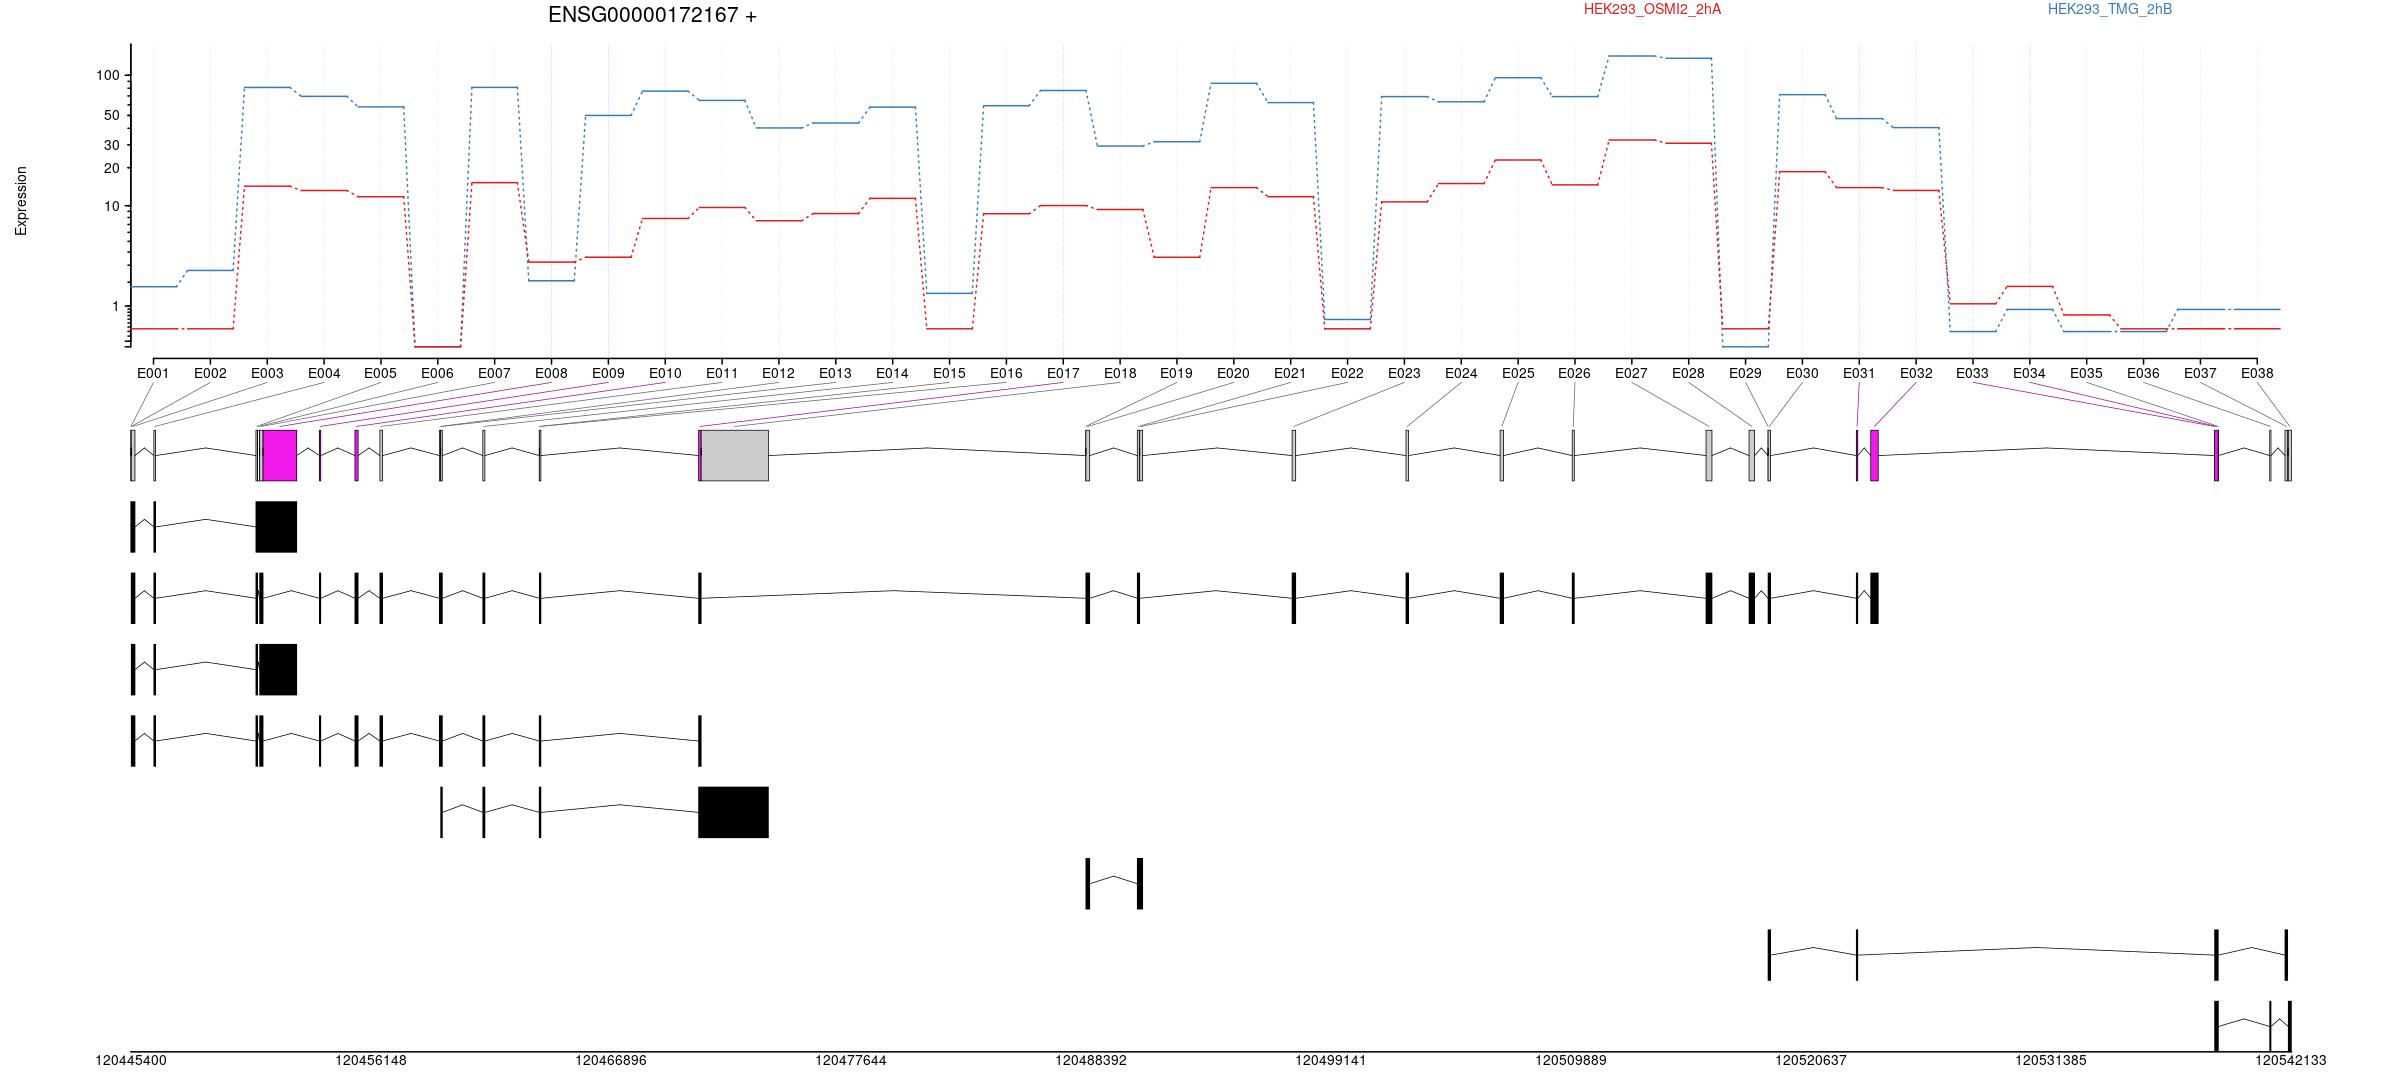The height and width of the screenshot is (1080, 2400).
Task: Select exon label E009
Action: pyautogui.click(x=608, y=373)
